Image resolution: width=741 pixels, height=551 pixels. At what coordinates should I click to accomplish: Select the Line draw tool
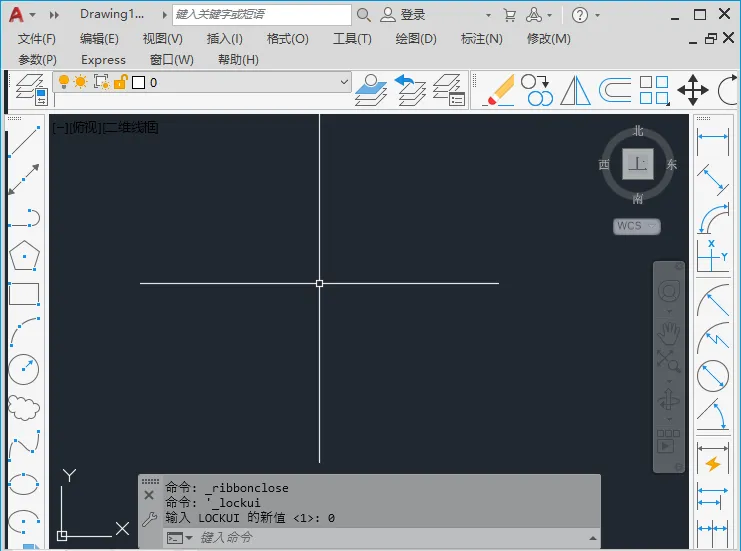click(x=24, y=141)
